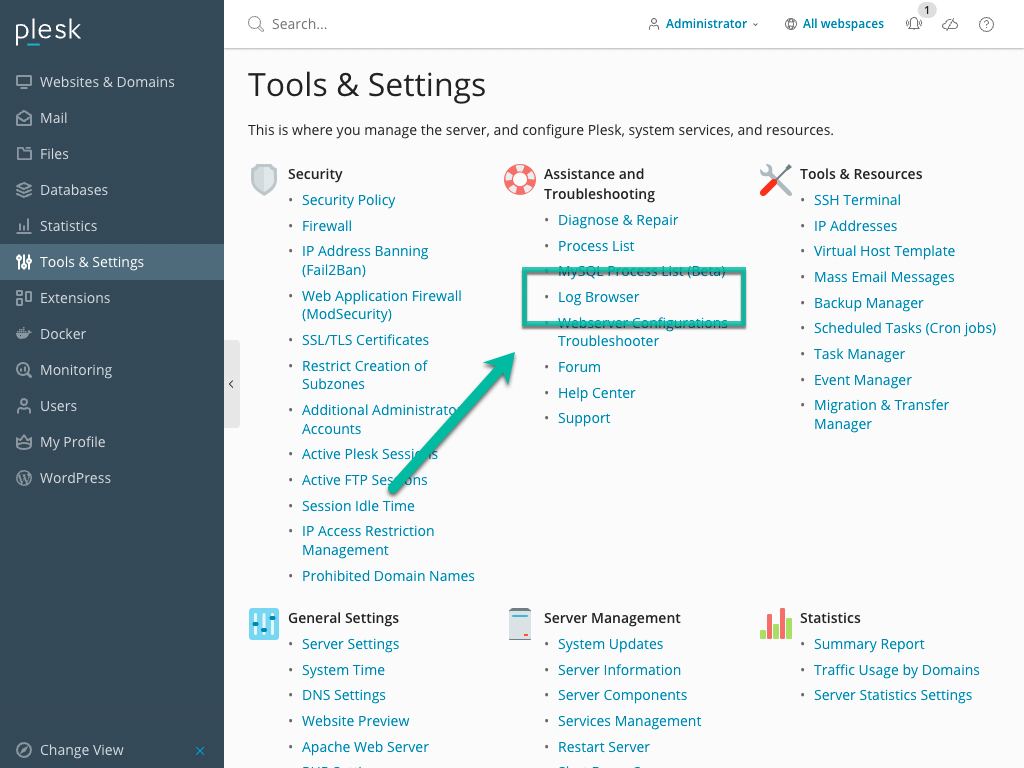Viewport: 1024px width, 768px height.
Task: Collapse the sidebar with the arrow handle
Action: [x=232, y=384]
